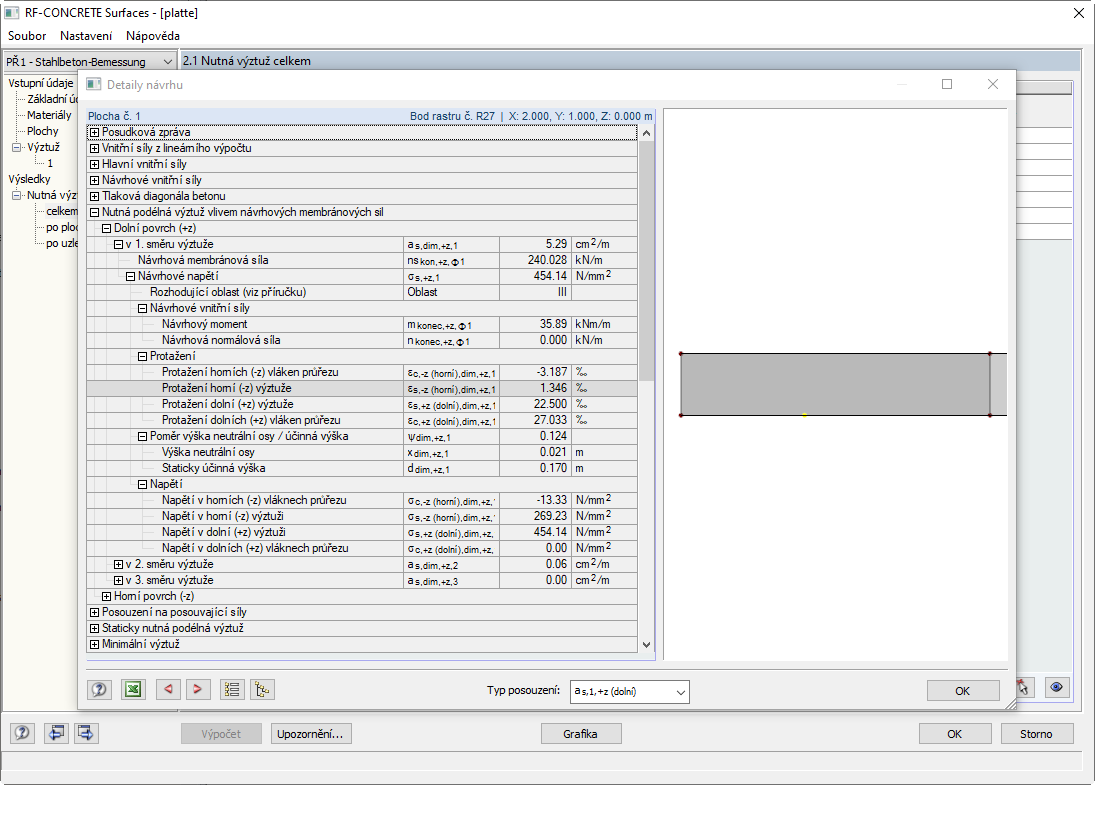The width and height of the screenshot is (1095, 821).
Task: Expand Posudková zpráva row
Action: tap(94, 132)
